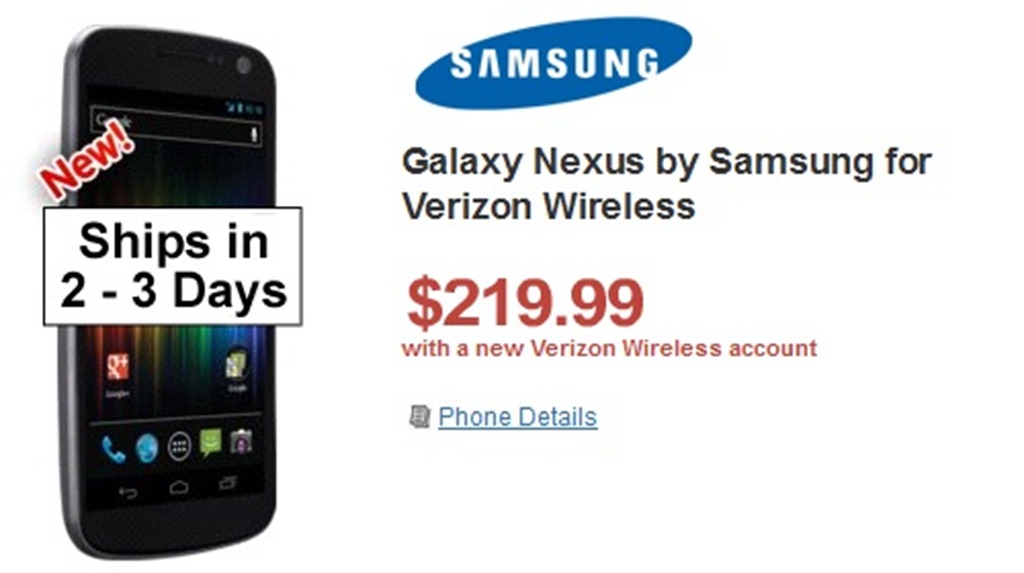This screenshot has height=573, width=1024.
Task: Tap the microphone icon in search bar
Action: (x=254, y=135)
